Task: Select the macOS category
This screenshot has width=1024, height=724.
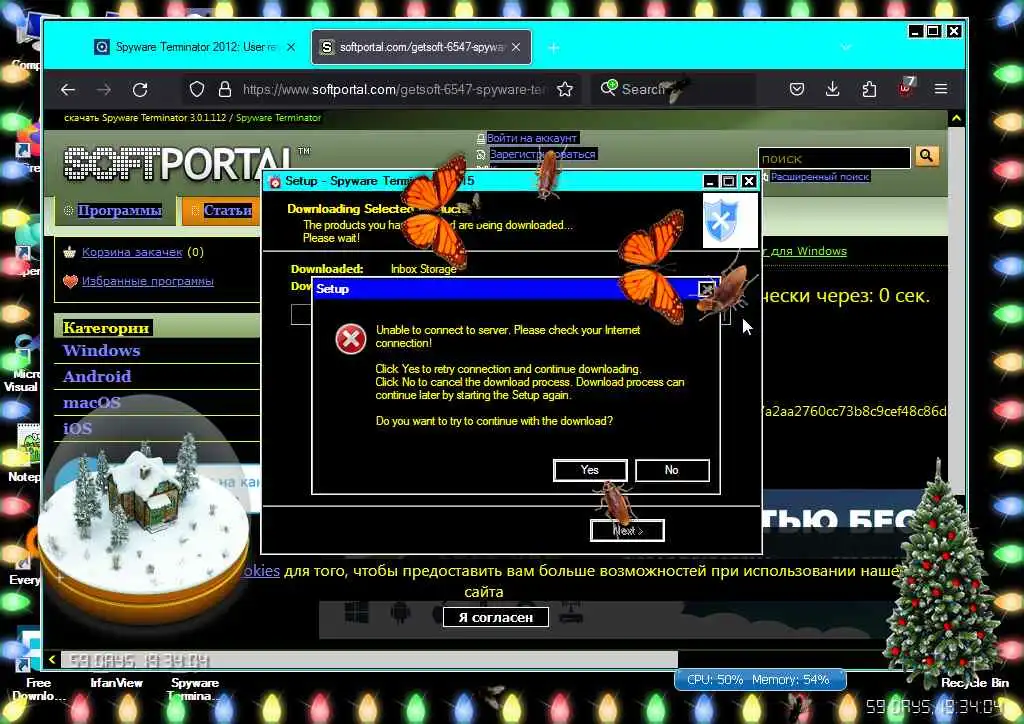Action: [91, 403]
